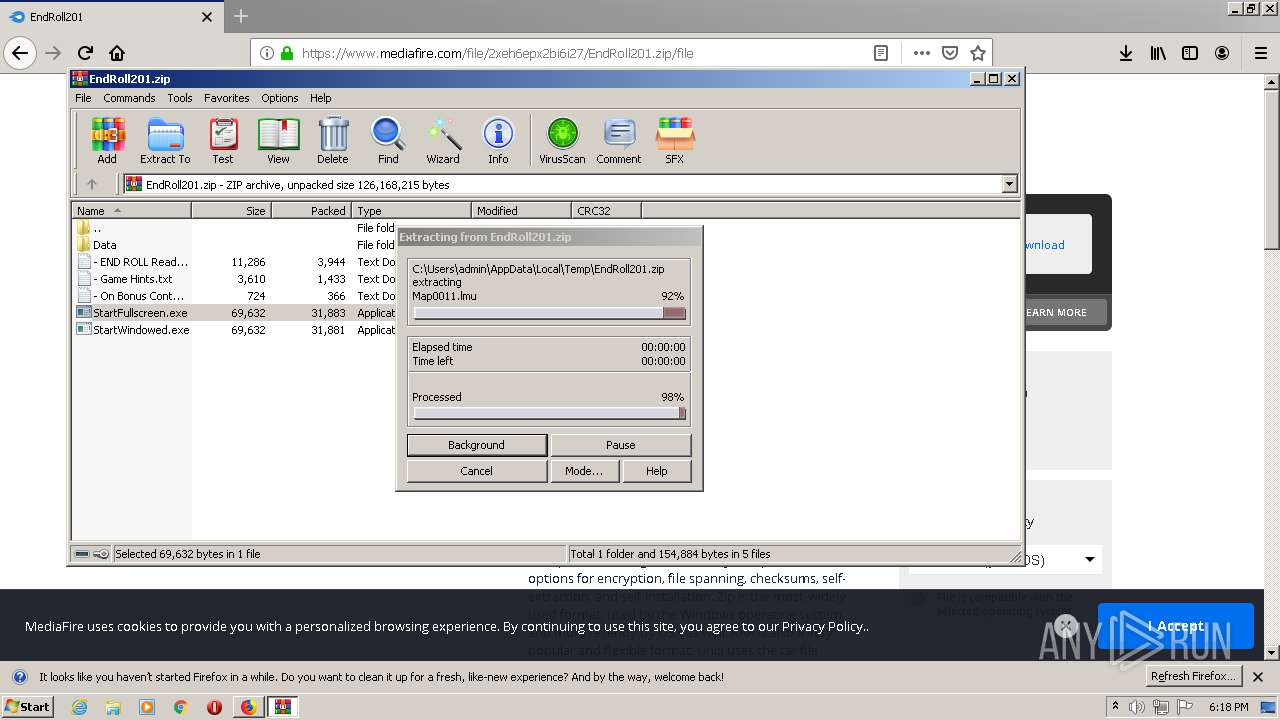
Task: Select the Data folder row
Action: (105, 245)
